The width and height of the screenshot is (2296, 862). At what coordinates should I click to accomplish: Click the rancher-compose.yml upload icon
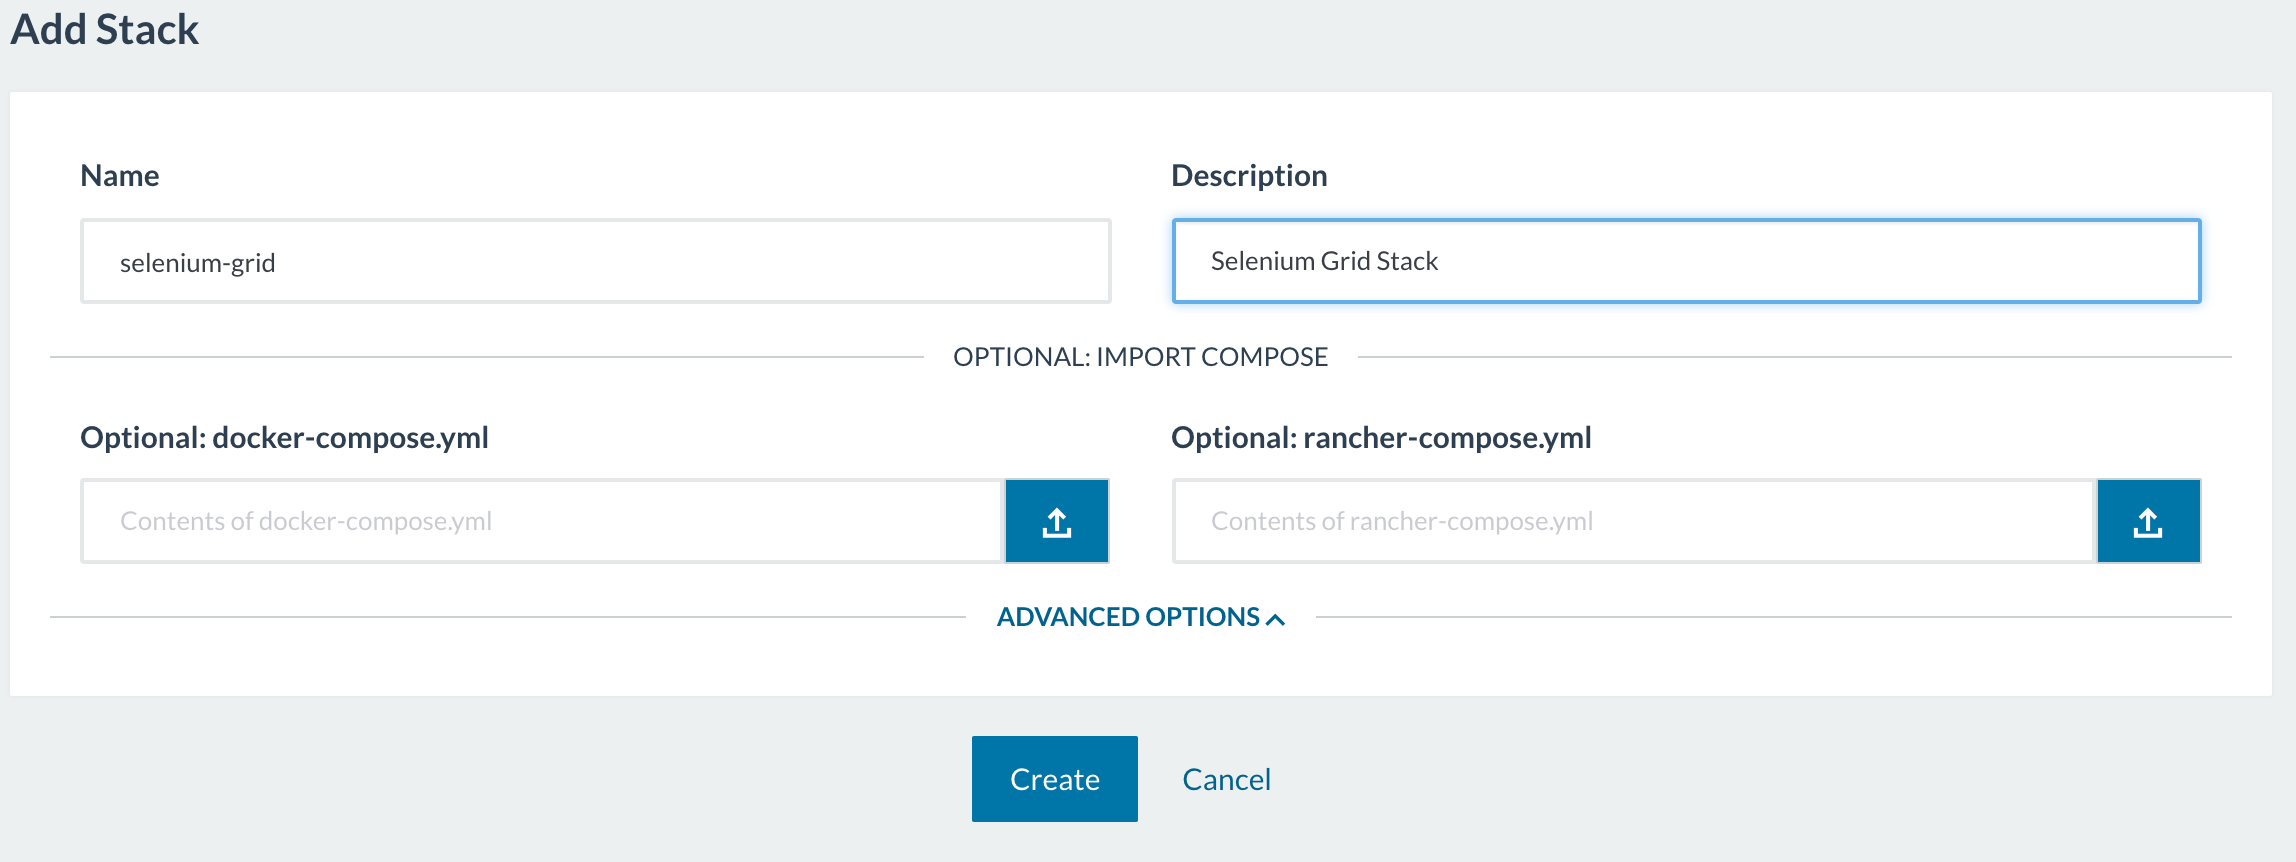pos(2148,521)
